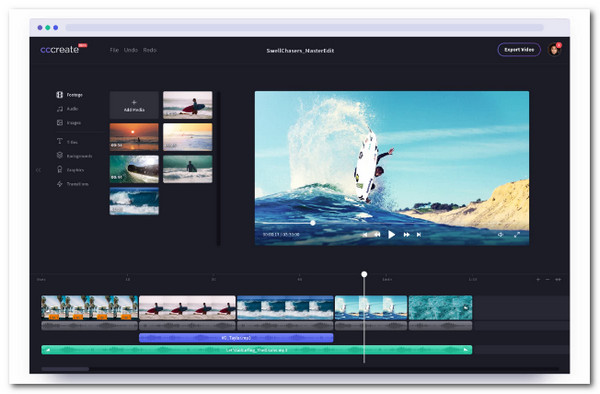
Task: Fast forward the preview video
Action: [x=406, y=234]
